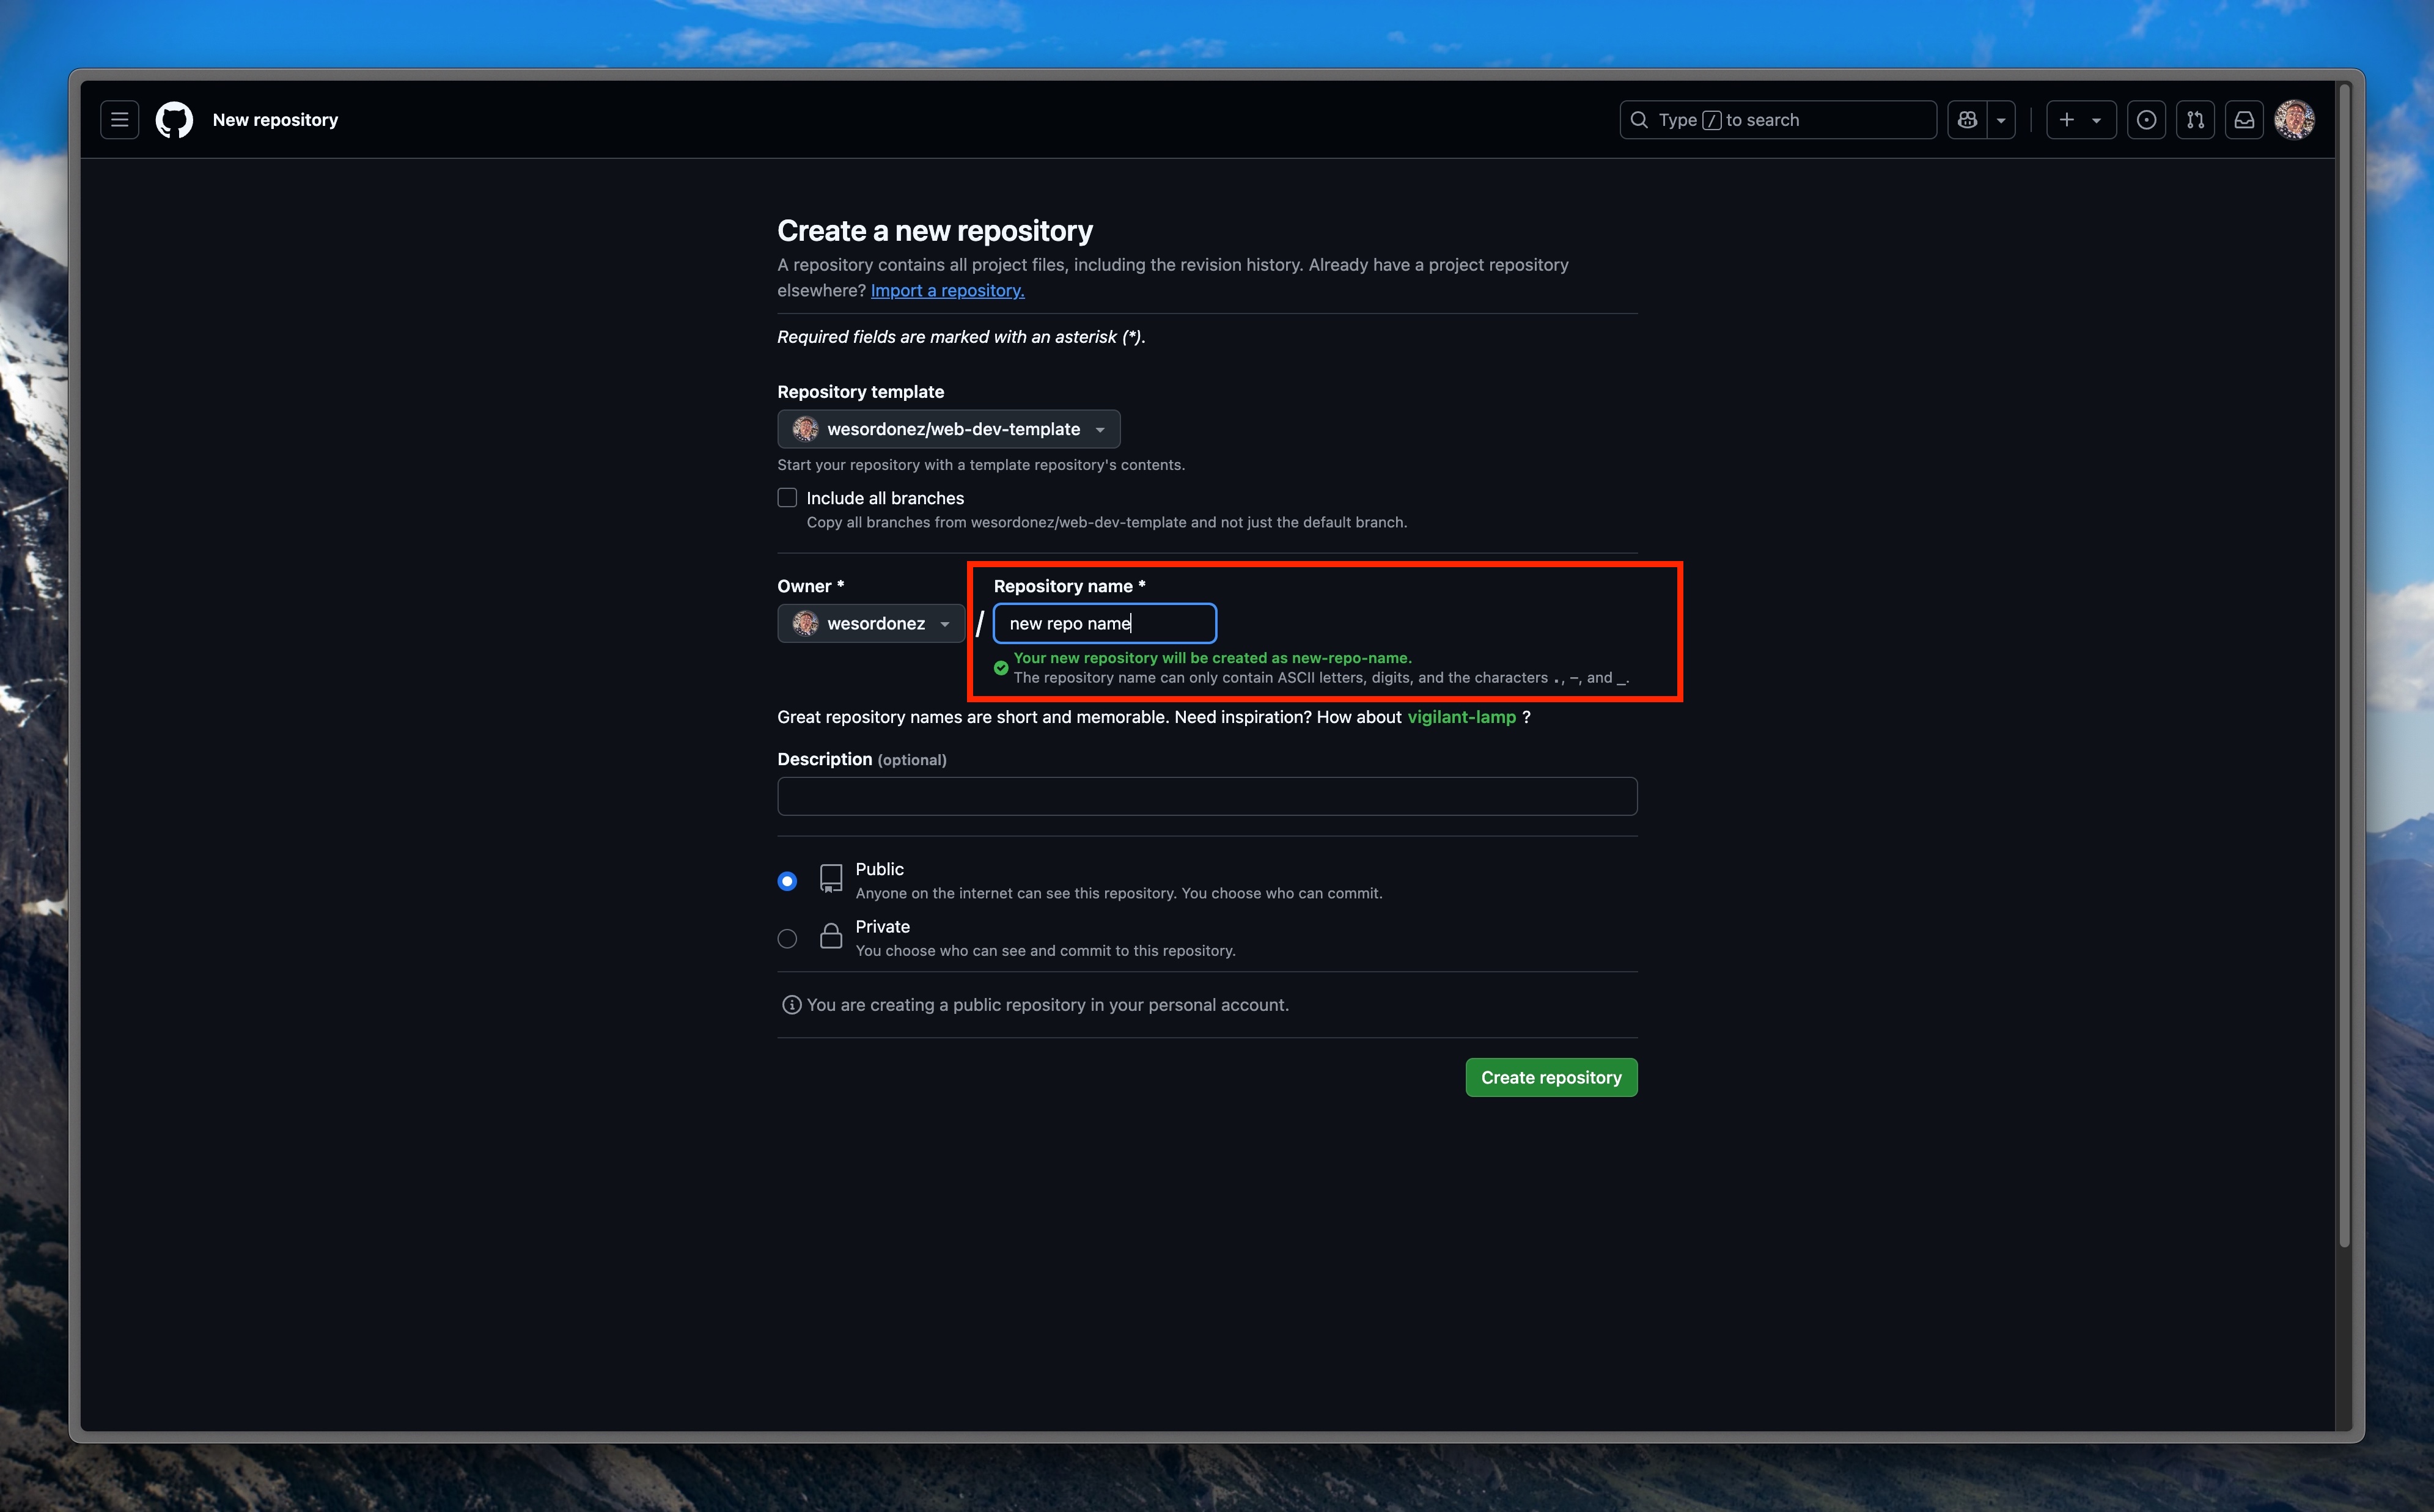The width and height of the screenshot is (2434, 1512).
Task: Click the Create repository button
Action: point(1550,1077)
